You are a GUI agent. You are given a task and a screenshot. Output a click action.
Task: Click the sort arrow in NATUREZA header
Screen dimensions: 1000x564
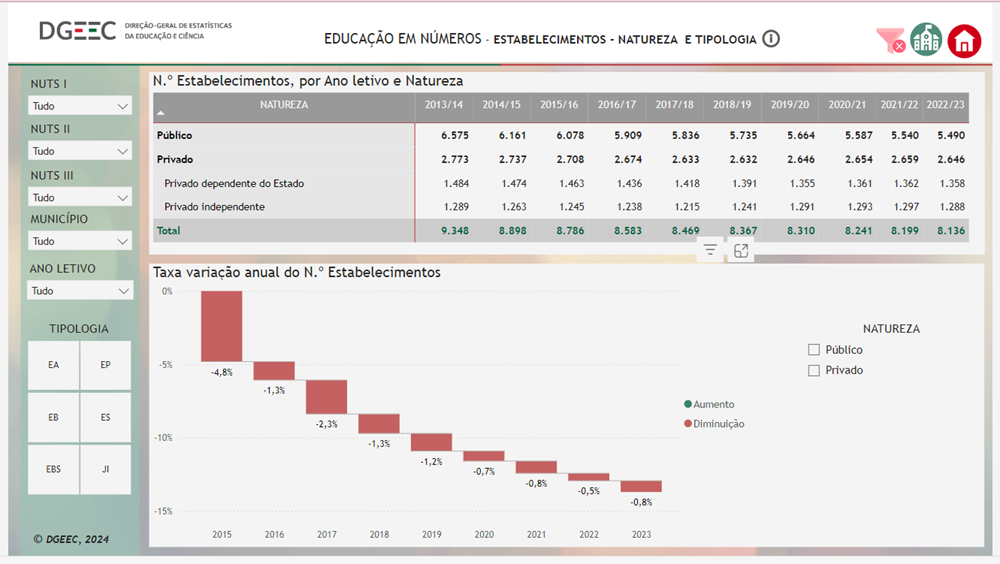[x=161, y=114]
